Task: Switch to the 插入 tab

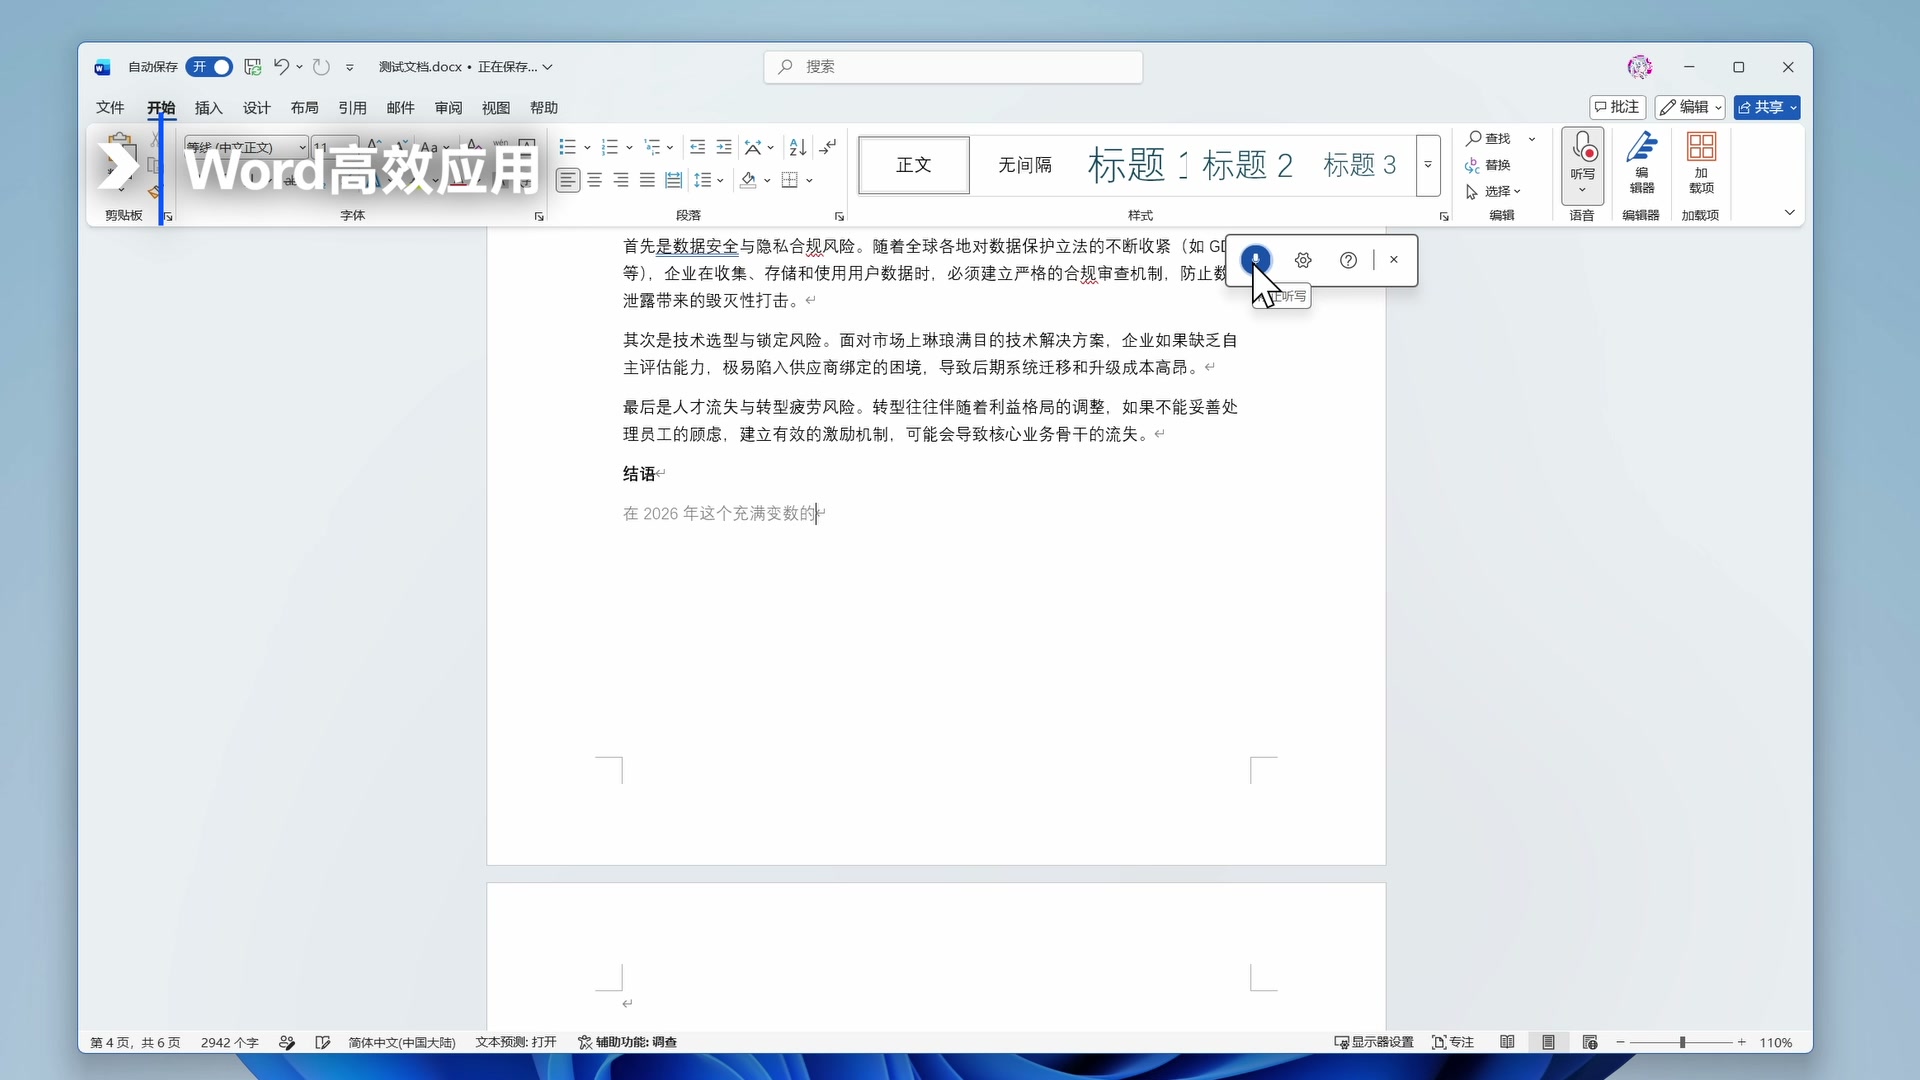Action: pyautogui.click(x=209, y=108)
